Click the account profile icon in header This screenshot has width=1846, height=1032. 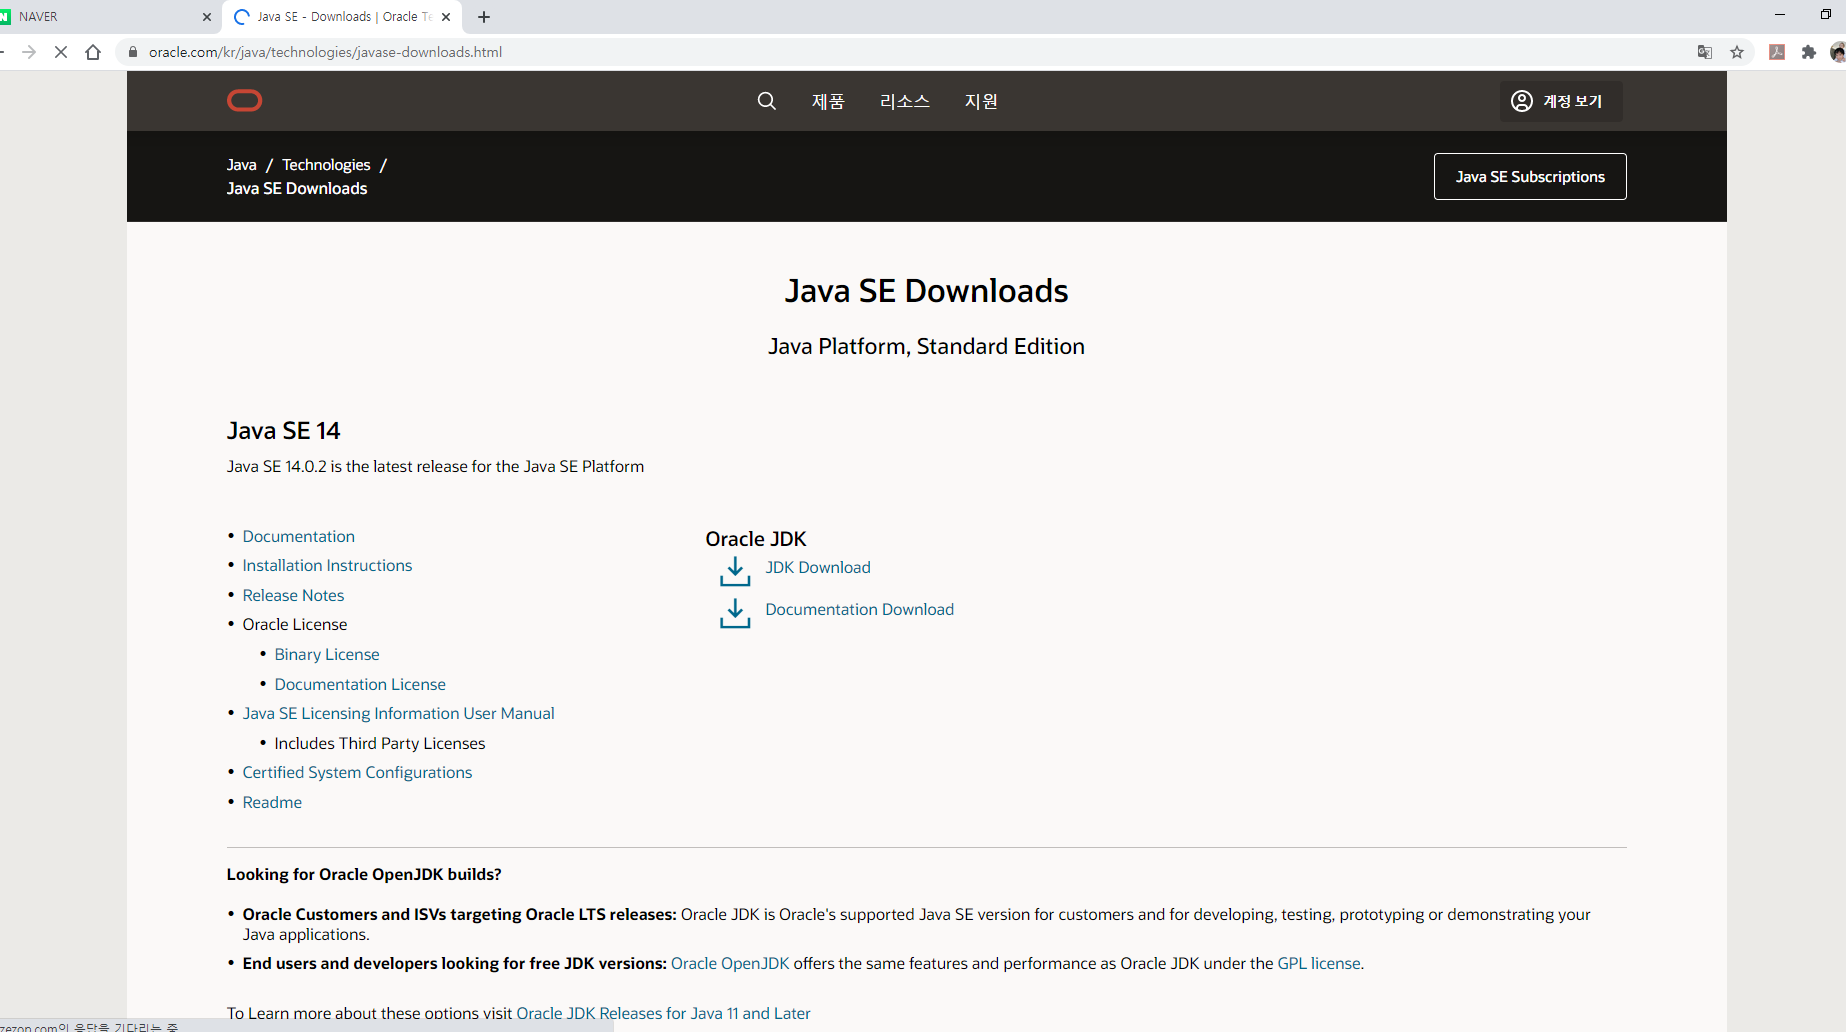pyautogui.click(x=1521, y=101)
